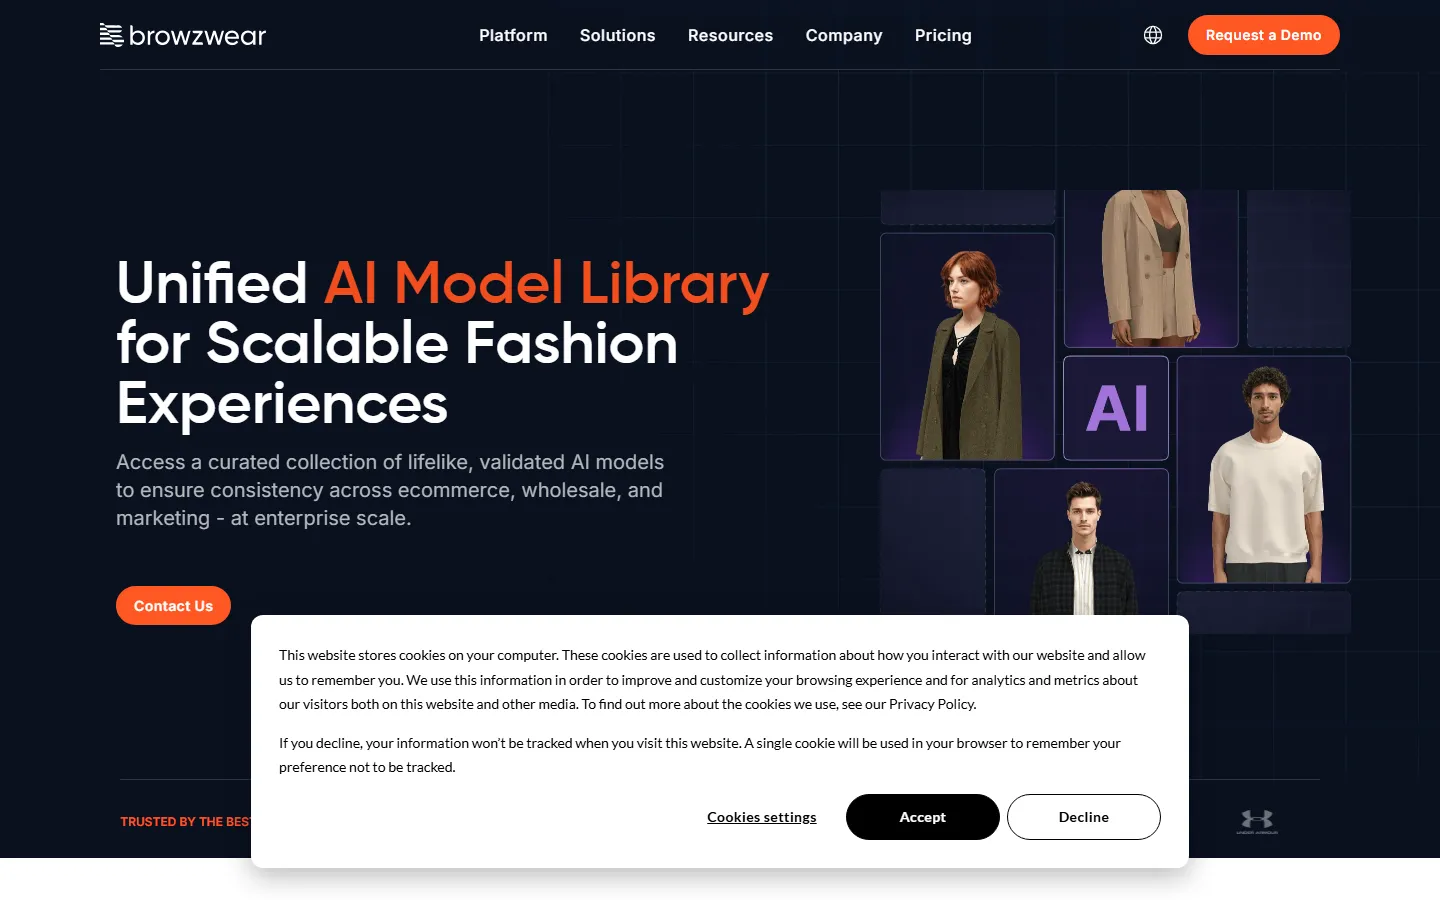Open the Solutions menu

(x=618, y=35)
